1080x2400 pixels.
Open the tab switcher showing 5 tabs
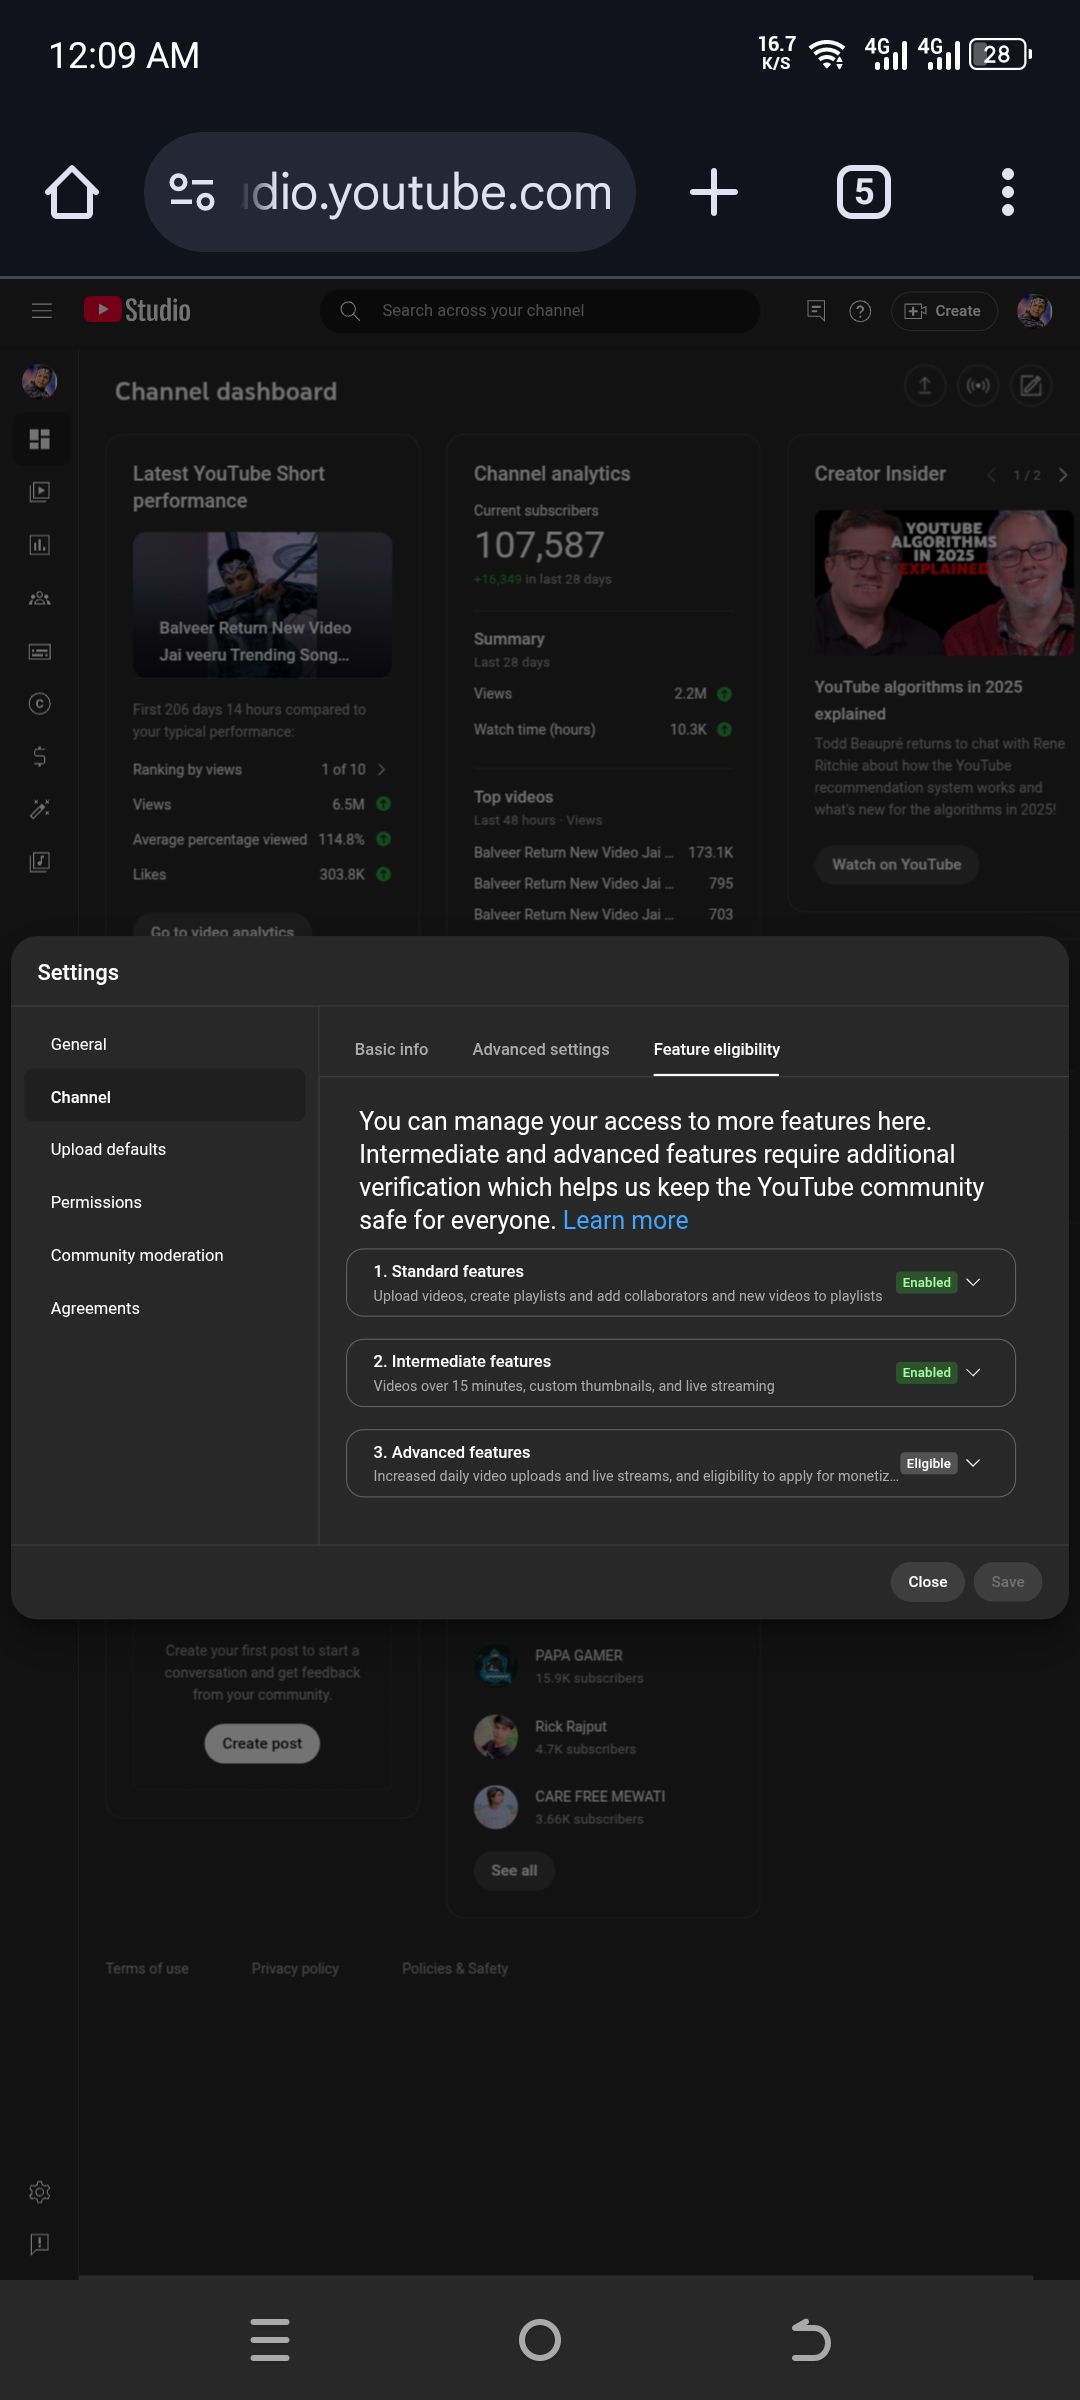pyautogui.click(x=864, y=192)
